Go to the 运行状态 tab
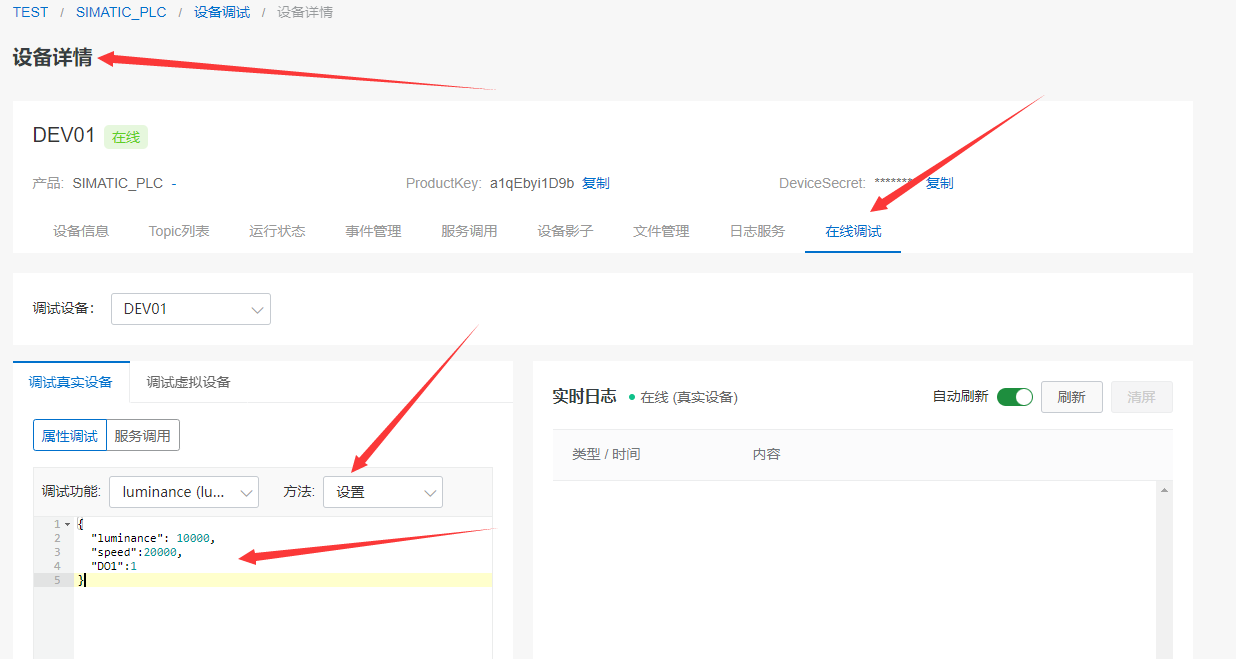This screenshot has height=659, width=1236. (x=277, y=231)
